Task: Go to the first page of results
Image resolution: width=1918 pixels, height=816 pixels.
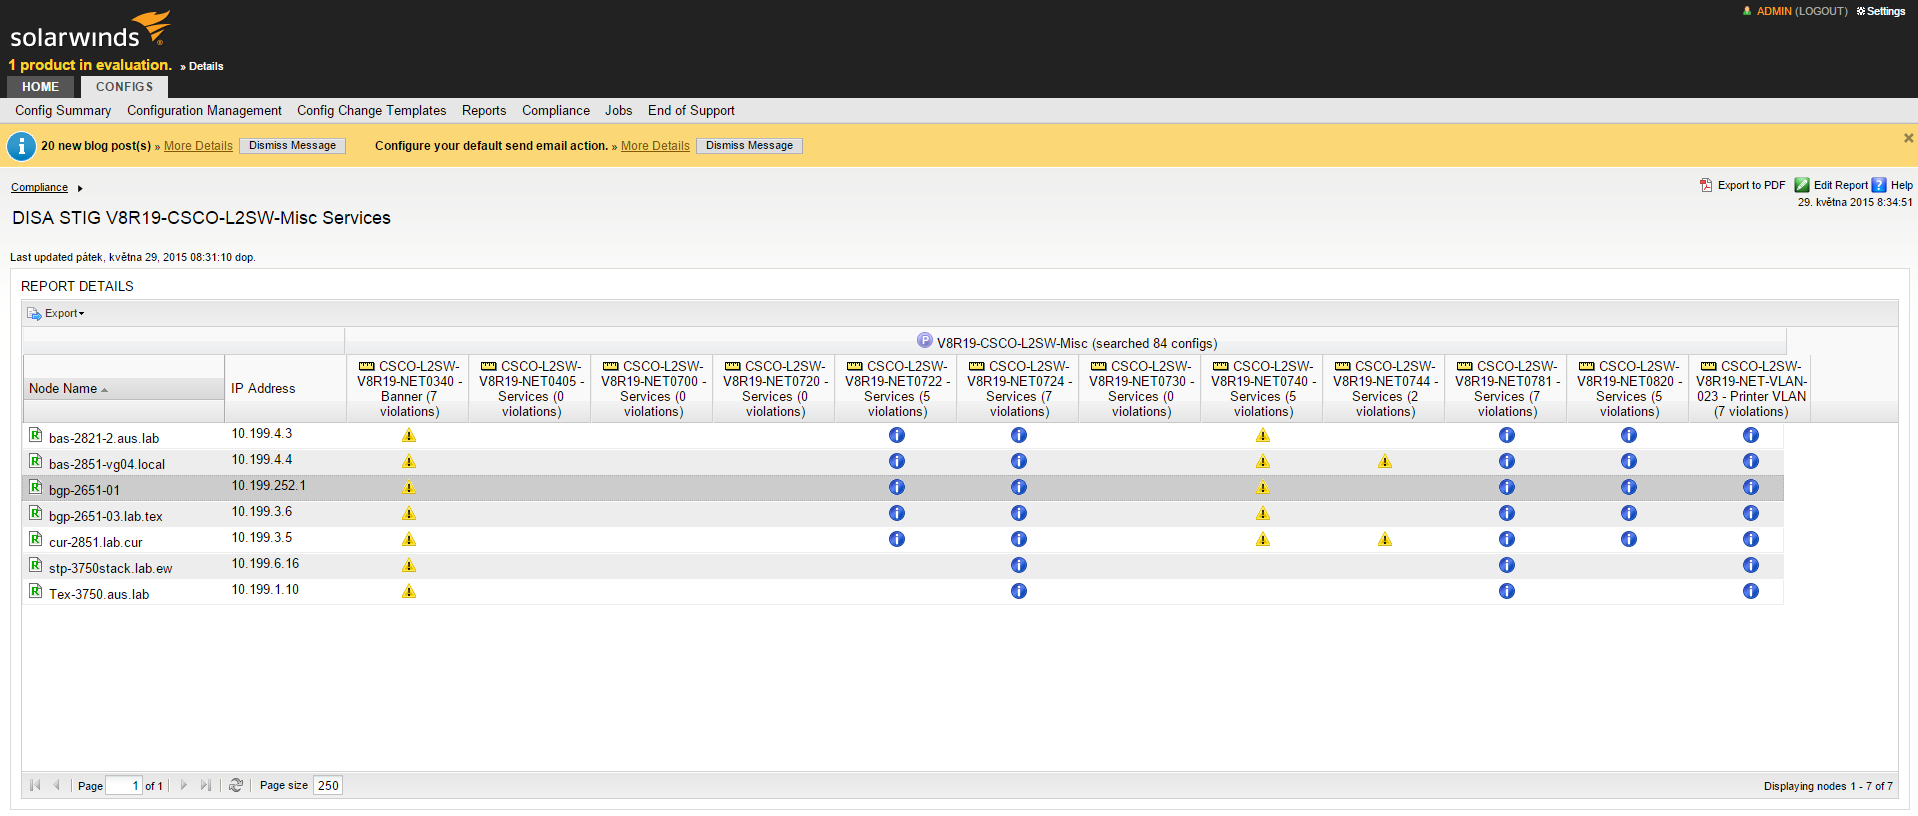Action: [x=35, y=785]
